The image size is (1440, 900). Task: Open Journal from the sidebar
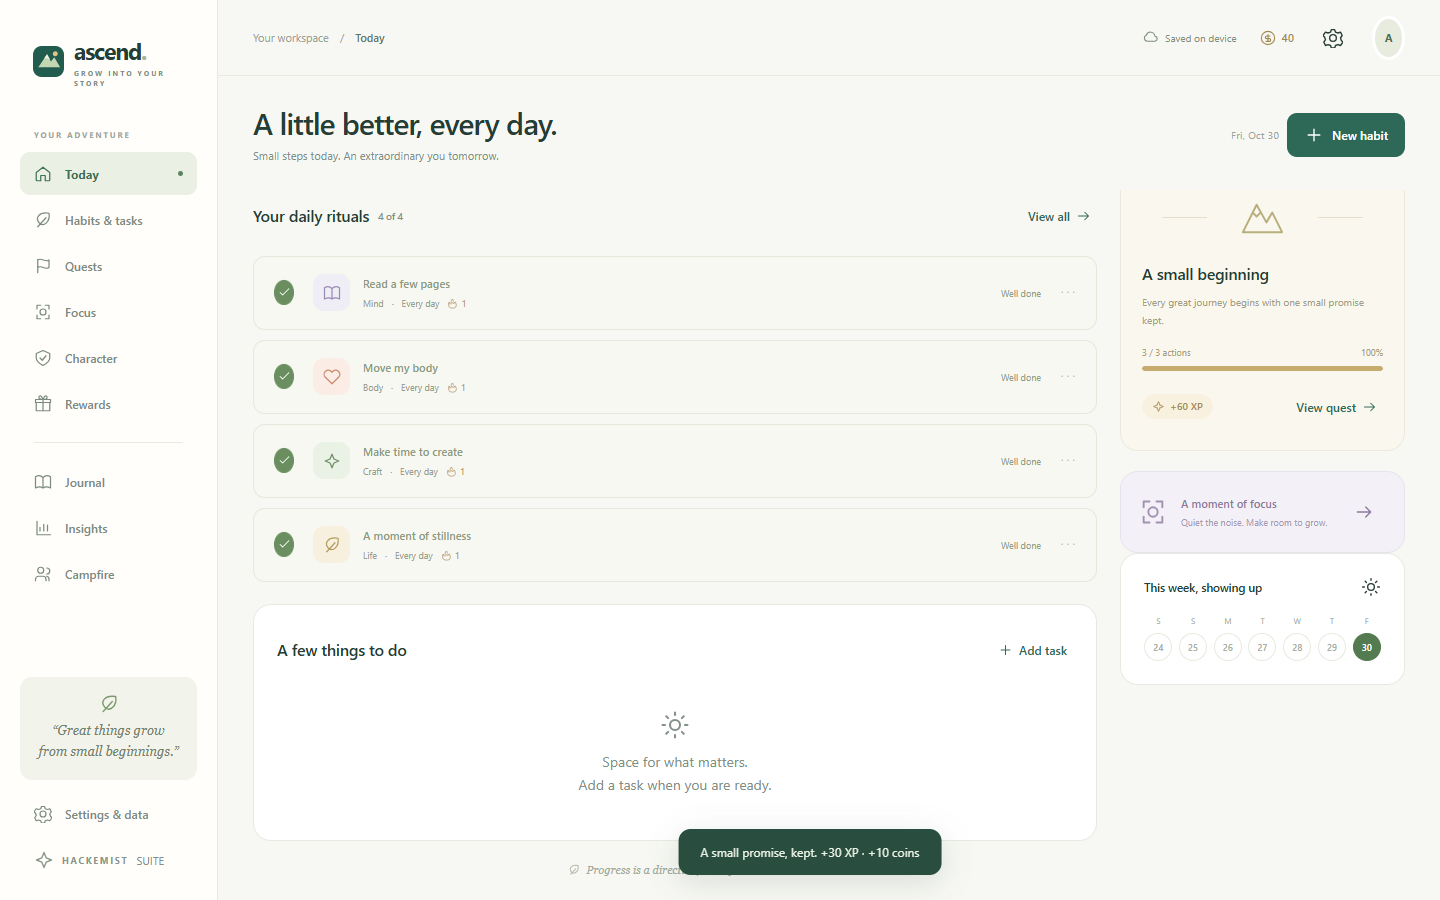(x=108, y=482)
